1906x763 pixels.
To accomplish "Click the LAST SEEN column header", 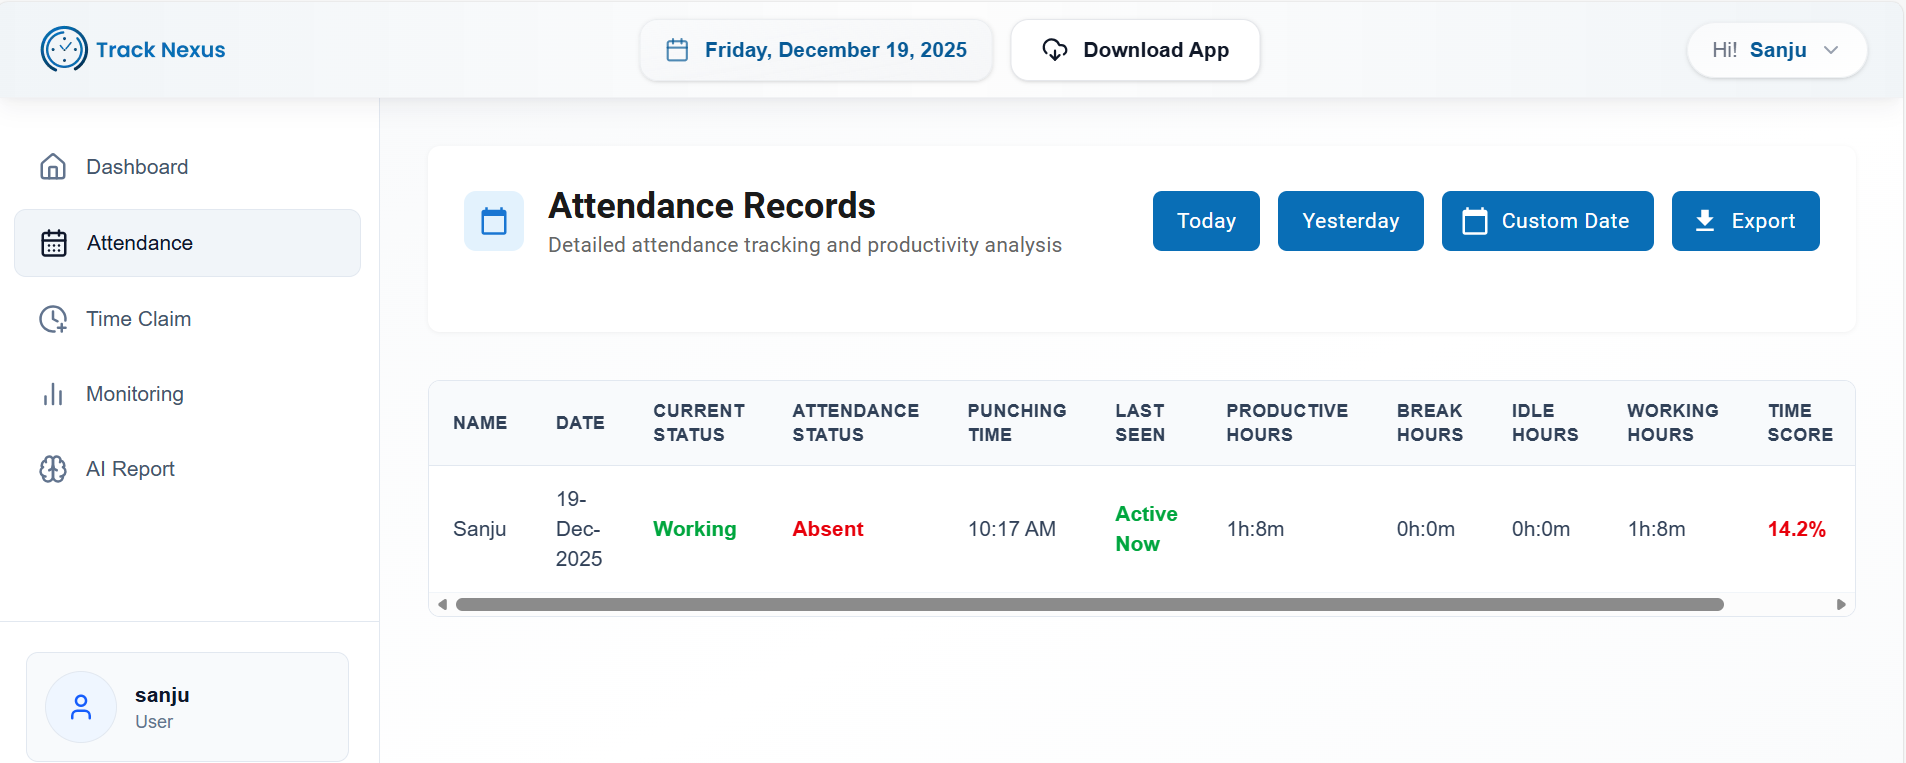I will [1140, 423].
